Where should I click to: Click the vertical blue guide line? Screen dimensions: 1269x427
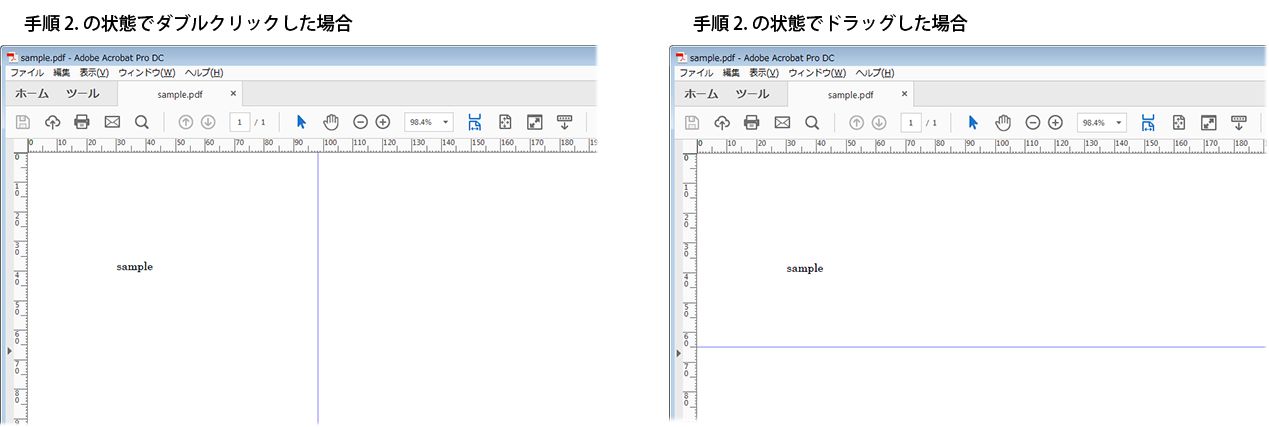318,287
